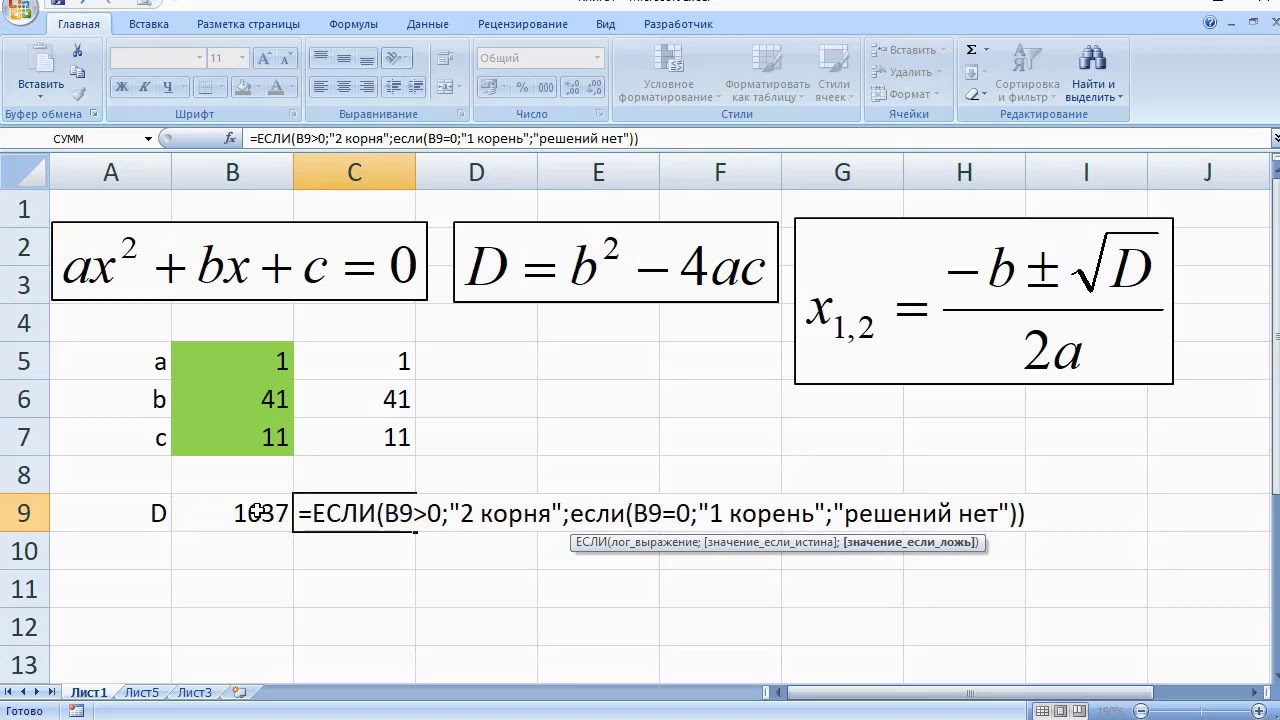
Task: Toggle align text left
Action: [x=321, y=87]
